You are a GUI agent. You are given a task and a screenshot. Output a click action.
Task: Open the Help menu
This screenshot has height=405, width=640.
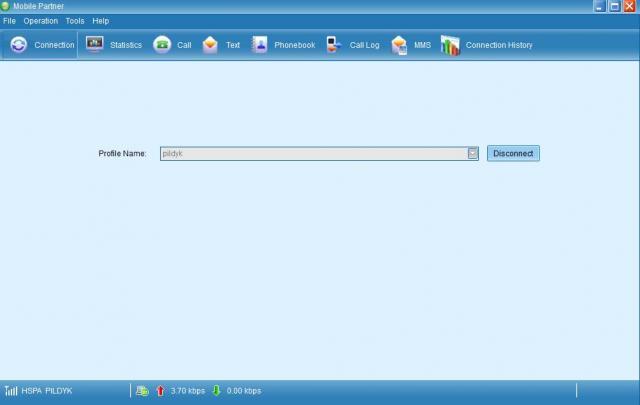coord(100,21)
